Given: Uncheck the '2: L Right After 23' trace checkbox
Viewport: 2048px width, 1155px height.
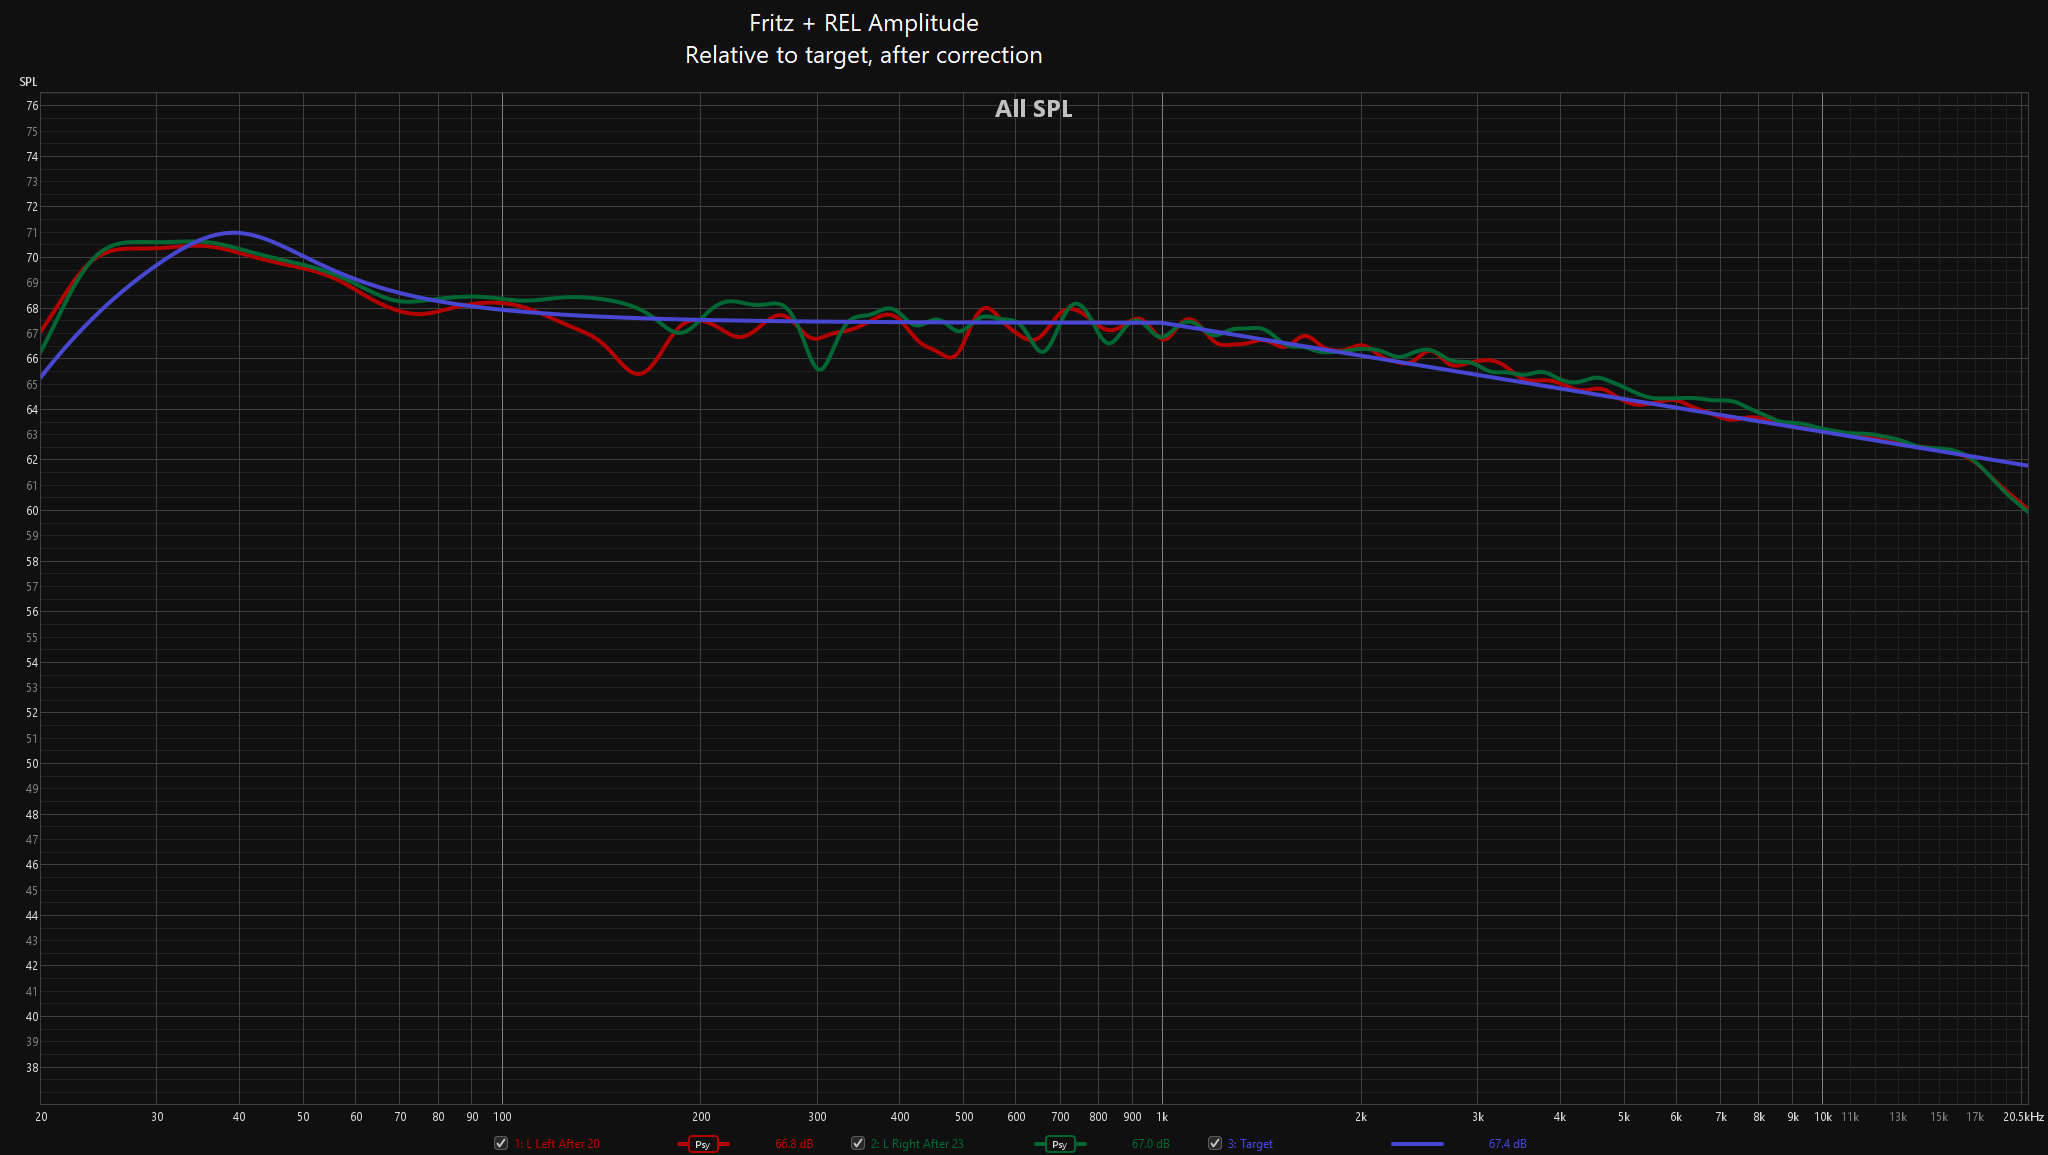Looking at the screenshot, I should pyautogui.click(x=858, y=1143).
